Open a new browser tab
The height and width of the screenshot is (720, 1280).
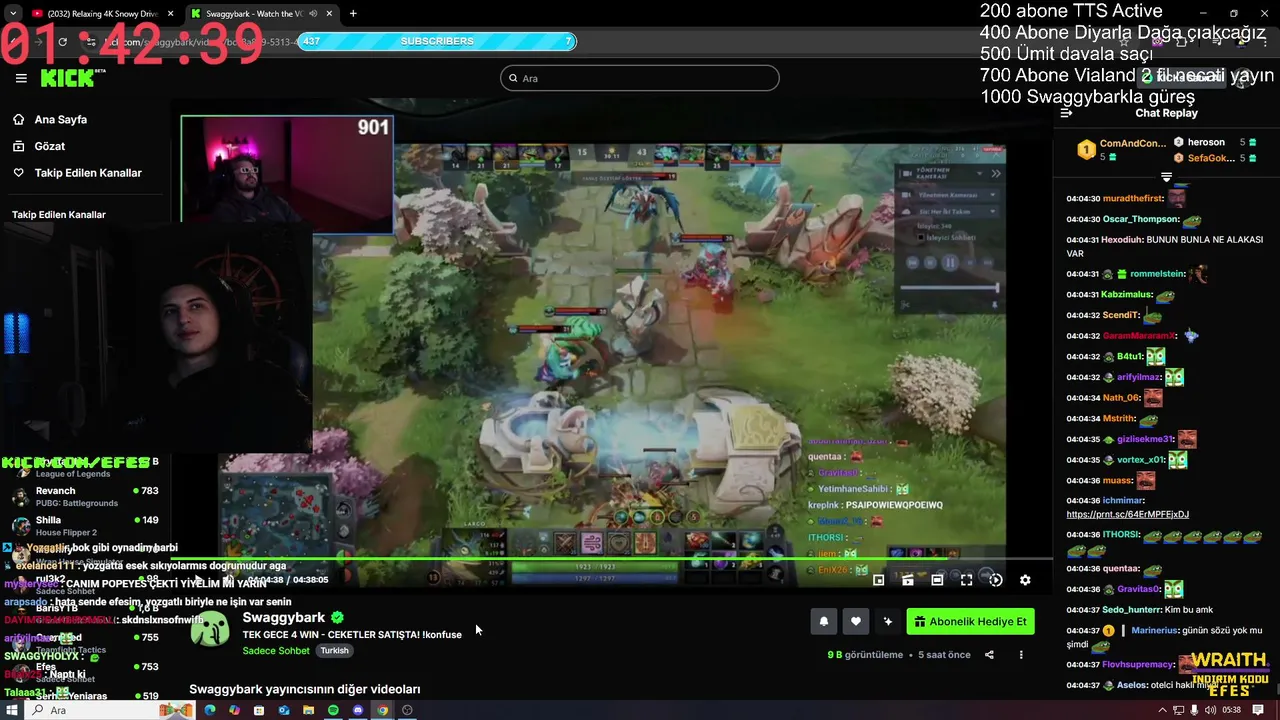click(x=353, y=14)
